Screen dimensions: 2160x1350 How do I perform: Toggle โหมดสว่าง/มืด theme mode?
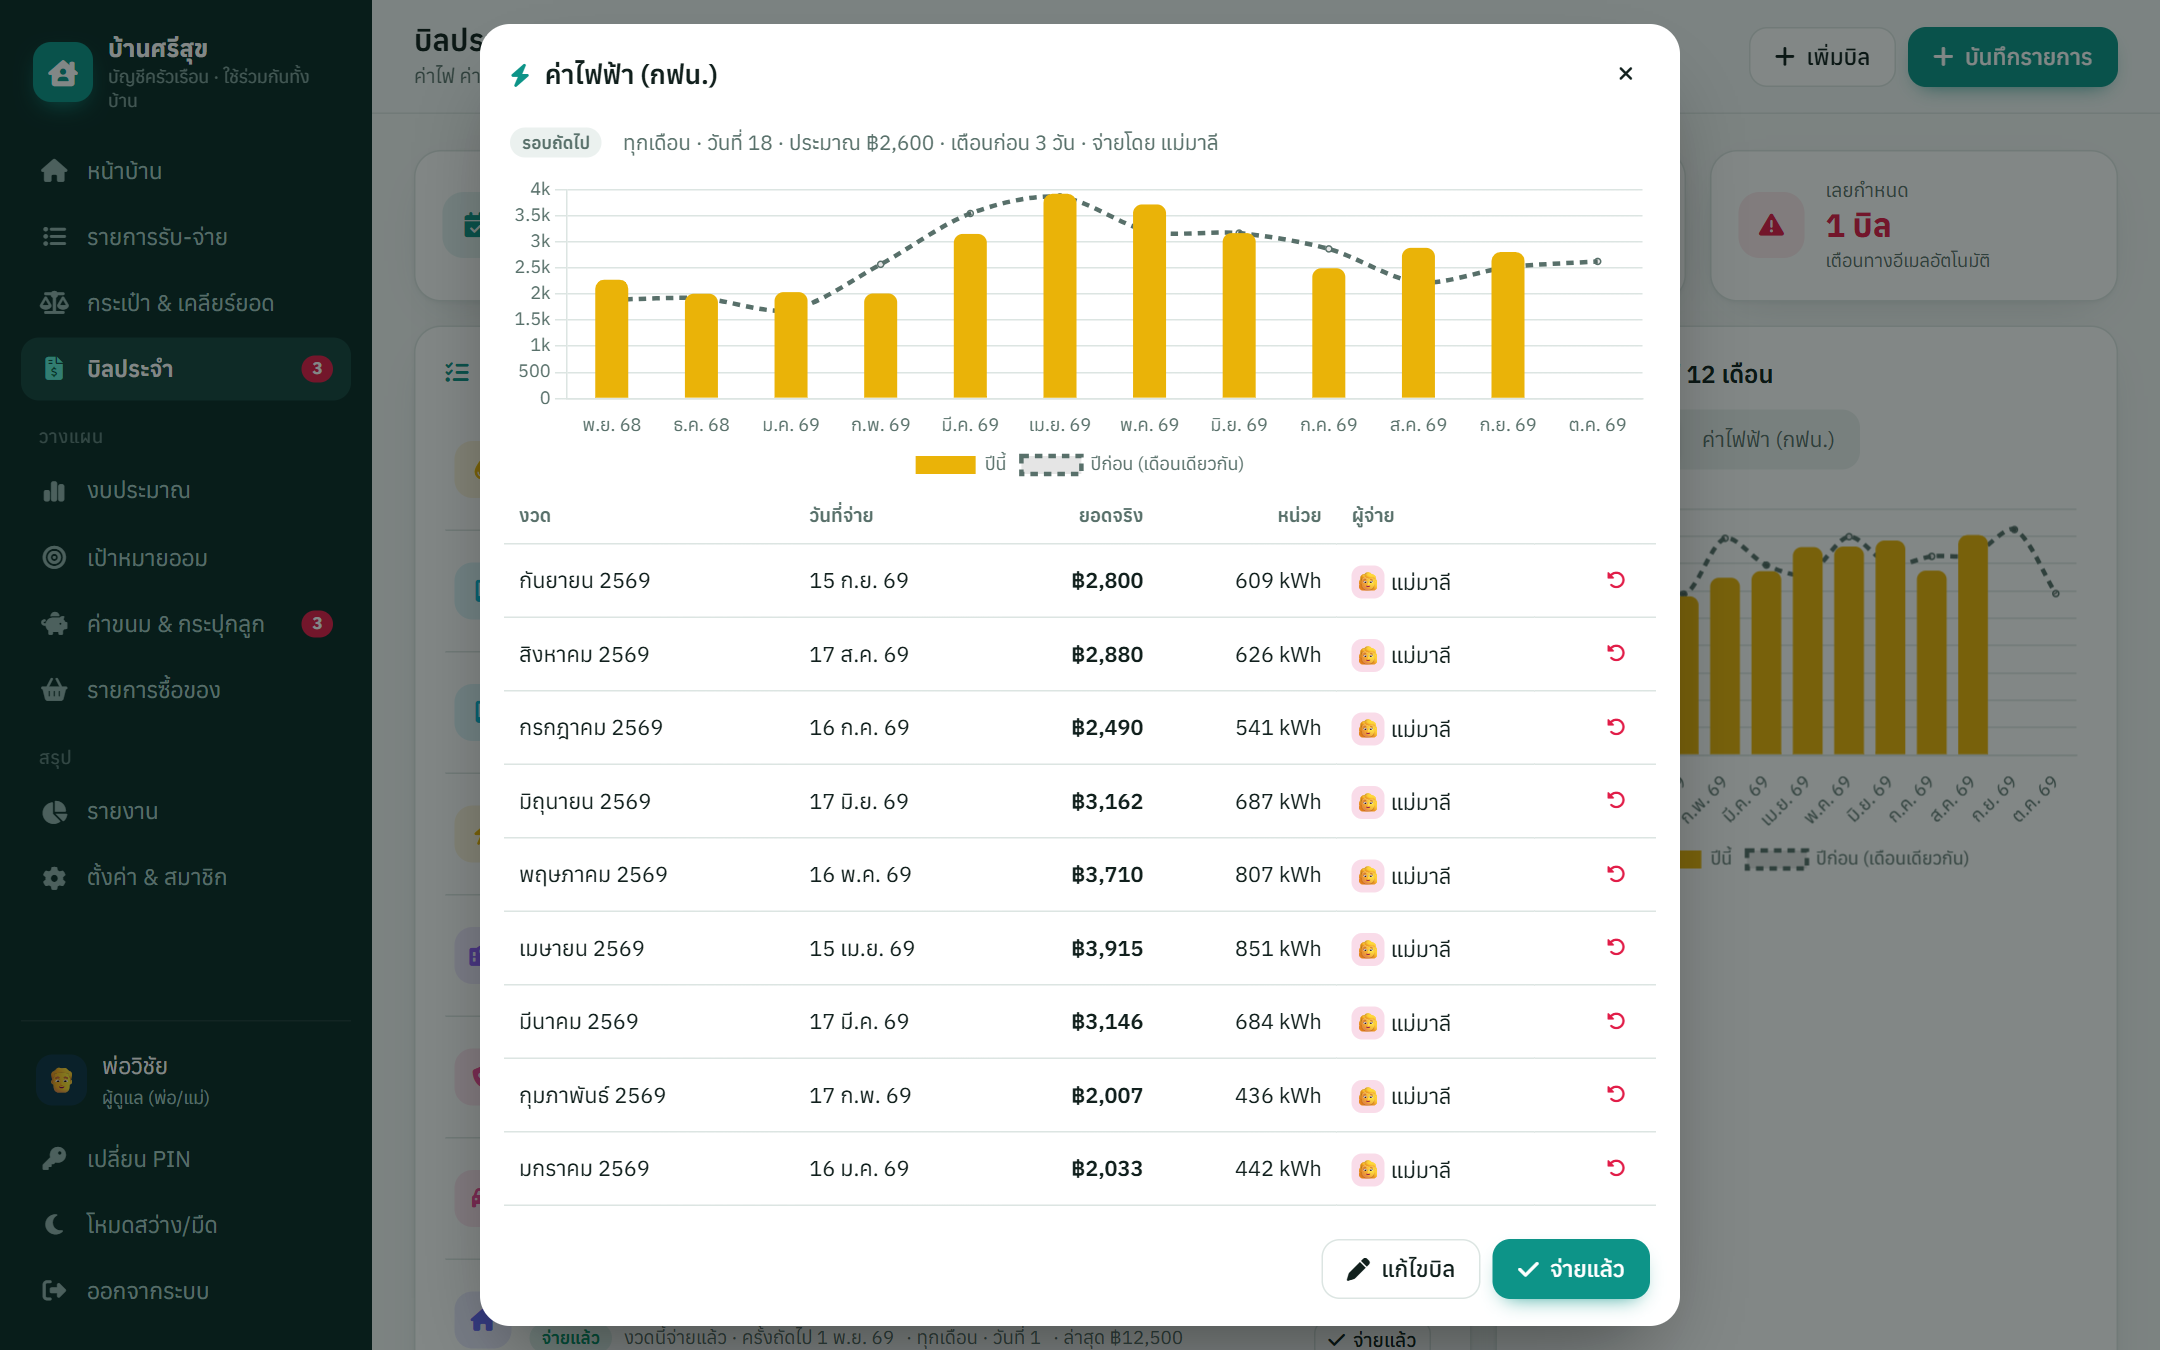point(186,1225)
